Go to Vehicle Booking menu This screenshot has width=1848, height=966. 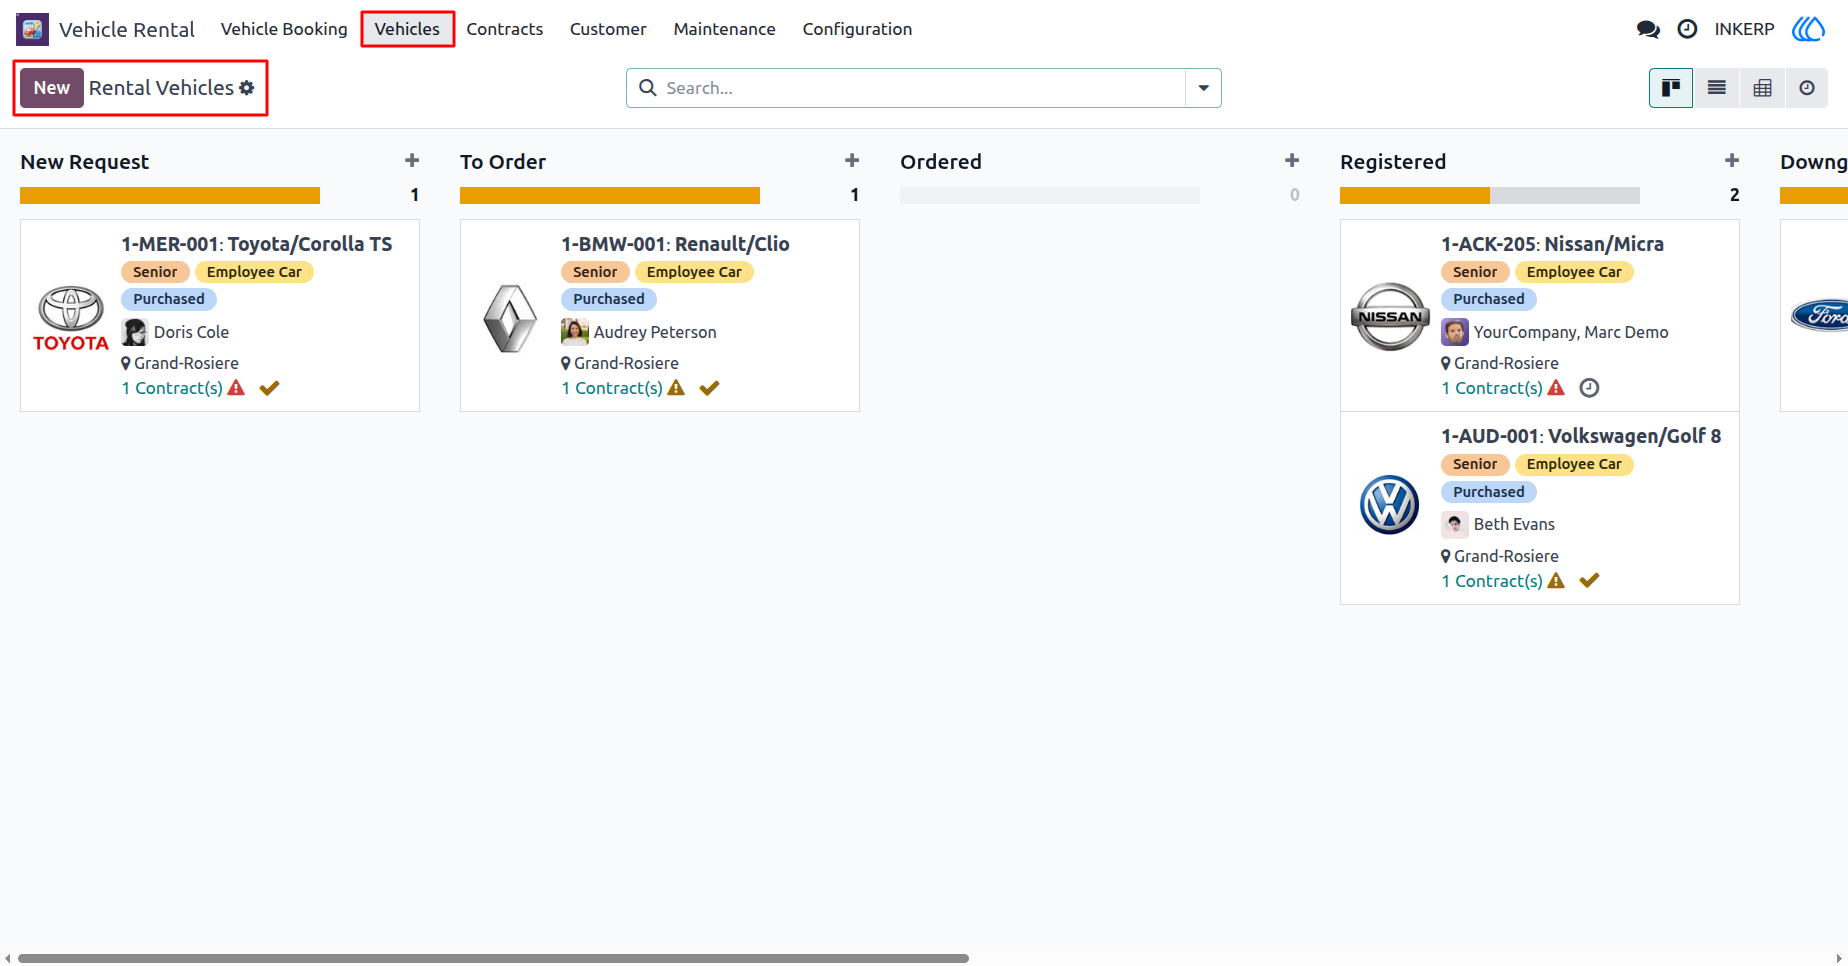click(284, 29)
